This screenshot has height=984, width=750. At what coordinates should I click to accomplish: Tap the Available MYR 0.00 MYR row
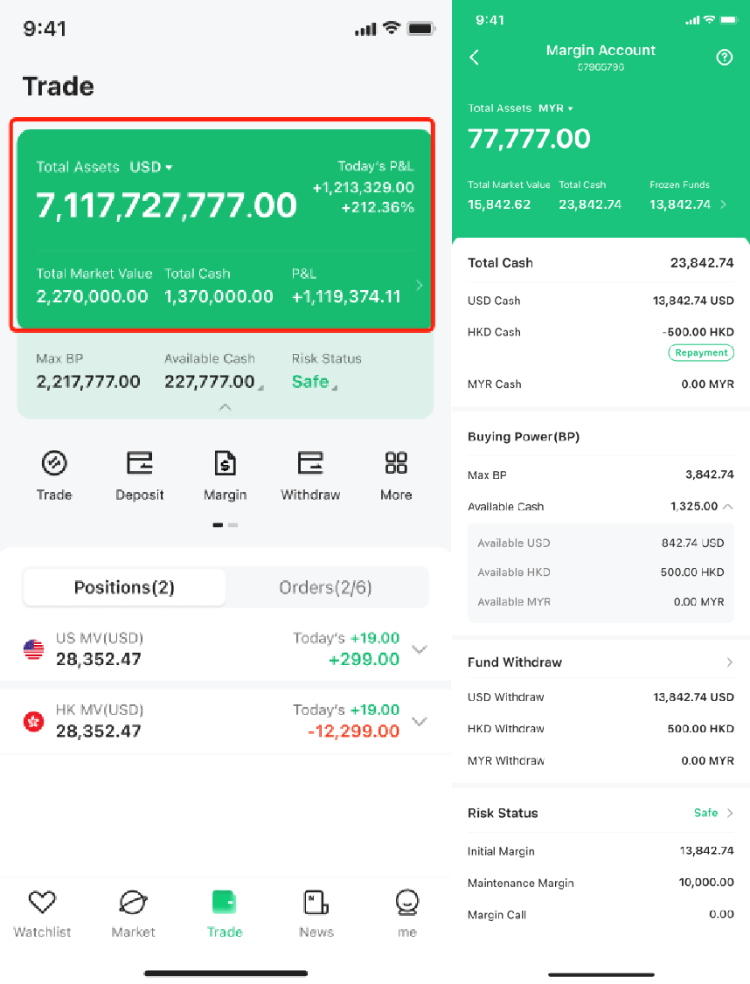tap(601, 602)
